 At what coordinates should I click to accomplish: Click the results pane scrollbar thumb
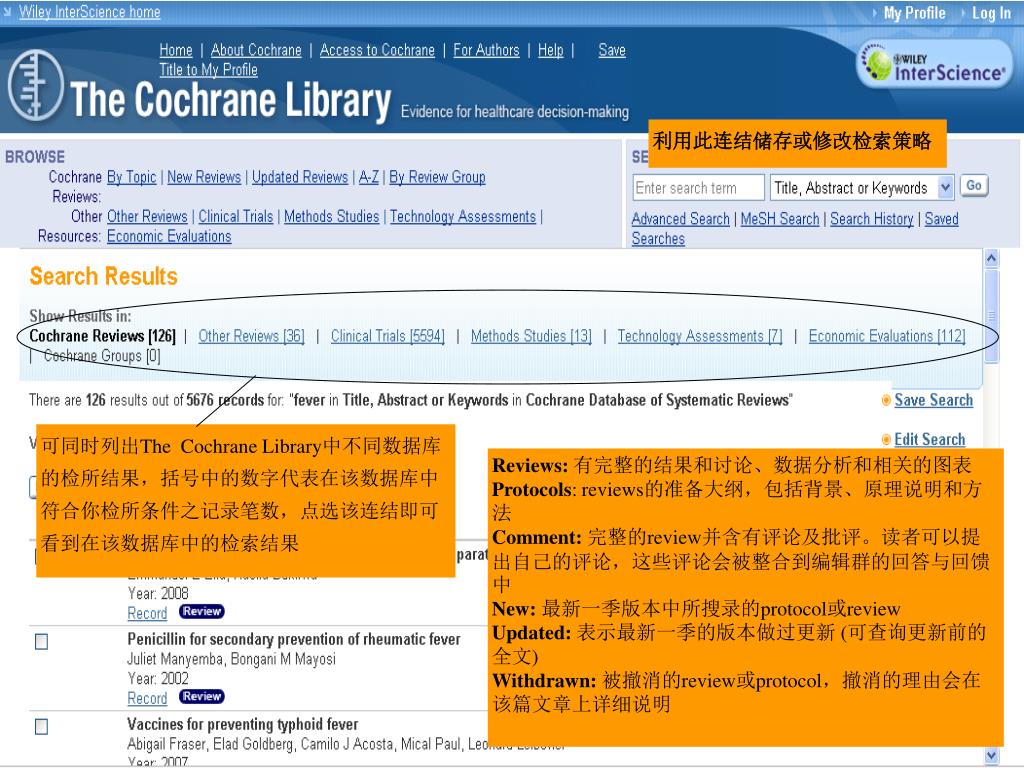click(x=991, y=315)
